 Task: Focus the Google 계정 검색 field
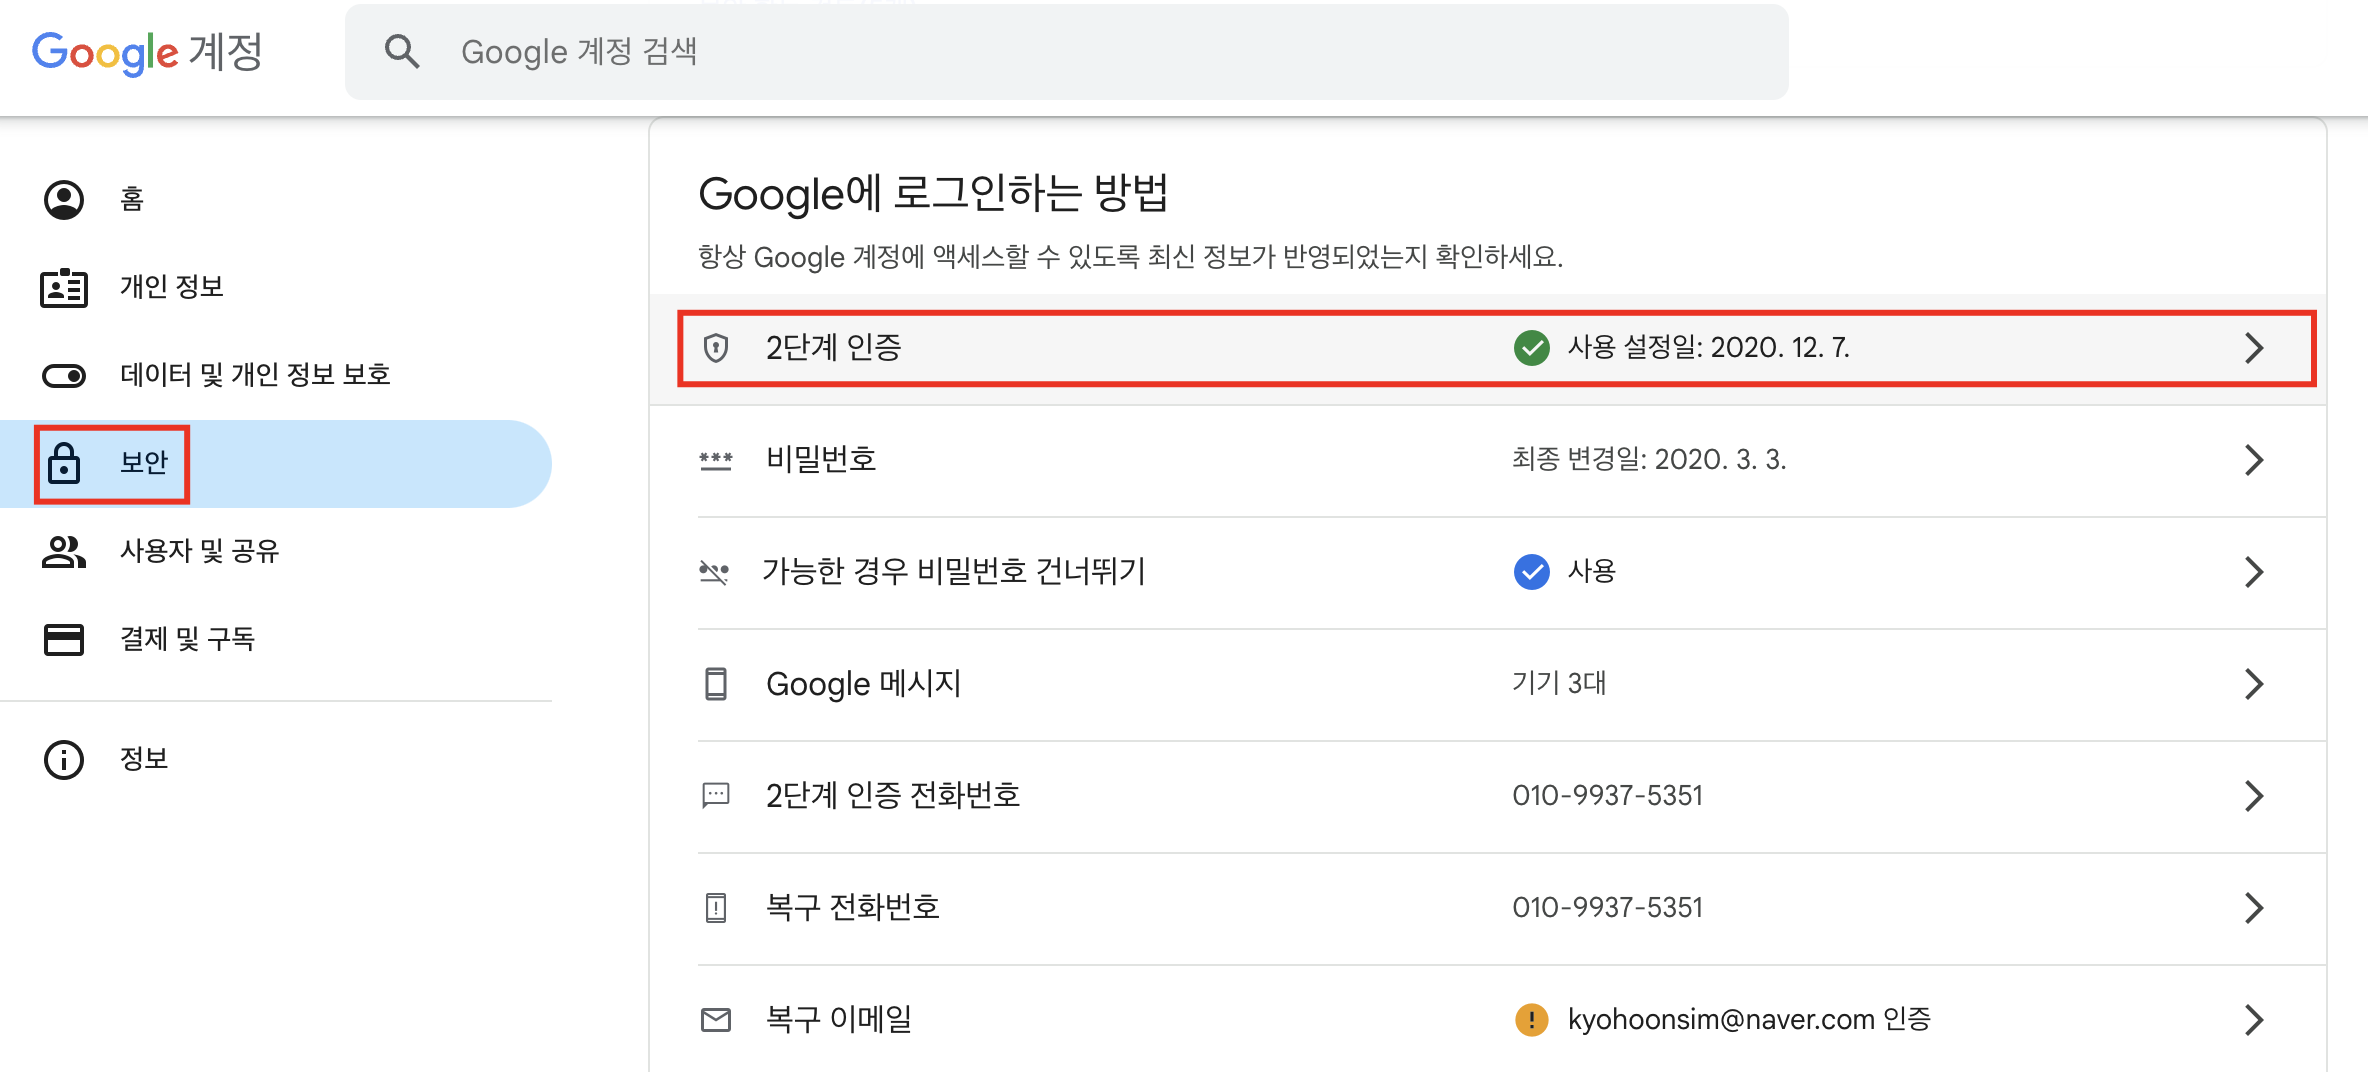click(1066, 52)
